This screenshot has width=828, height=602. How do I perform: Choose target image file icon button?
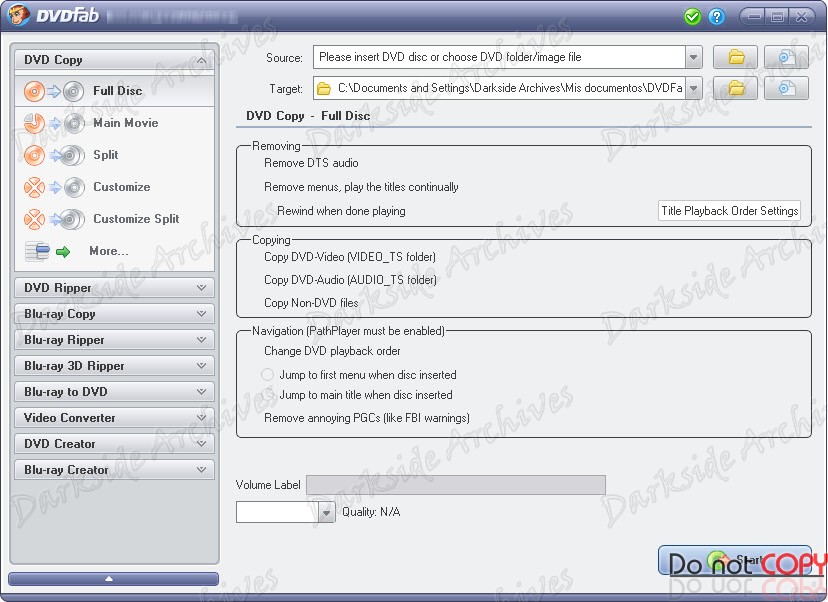click(x=786, y=88)
